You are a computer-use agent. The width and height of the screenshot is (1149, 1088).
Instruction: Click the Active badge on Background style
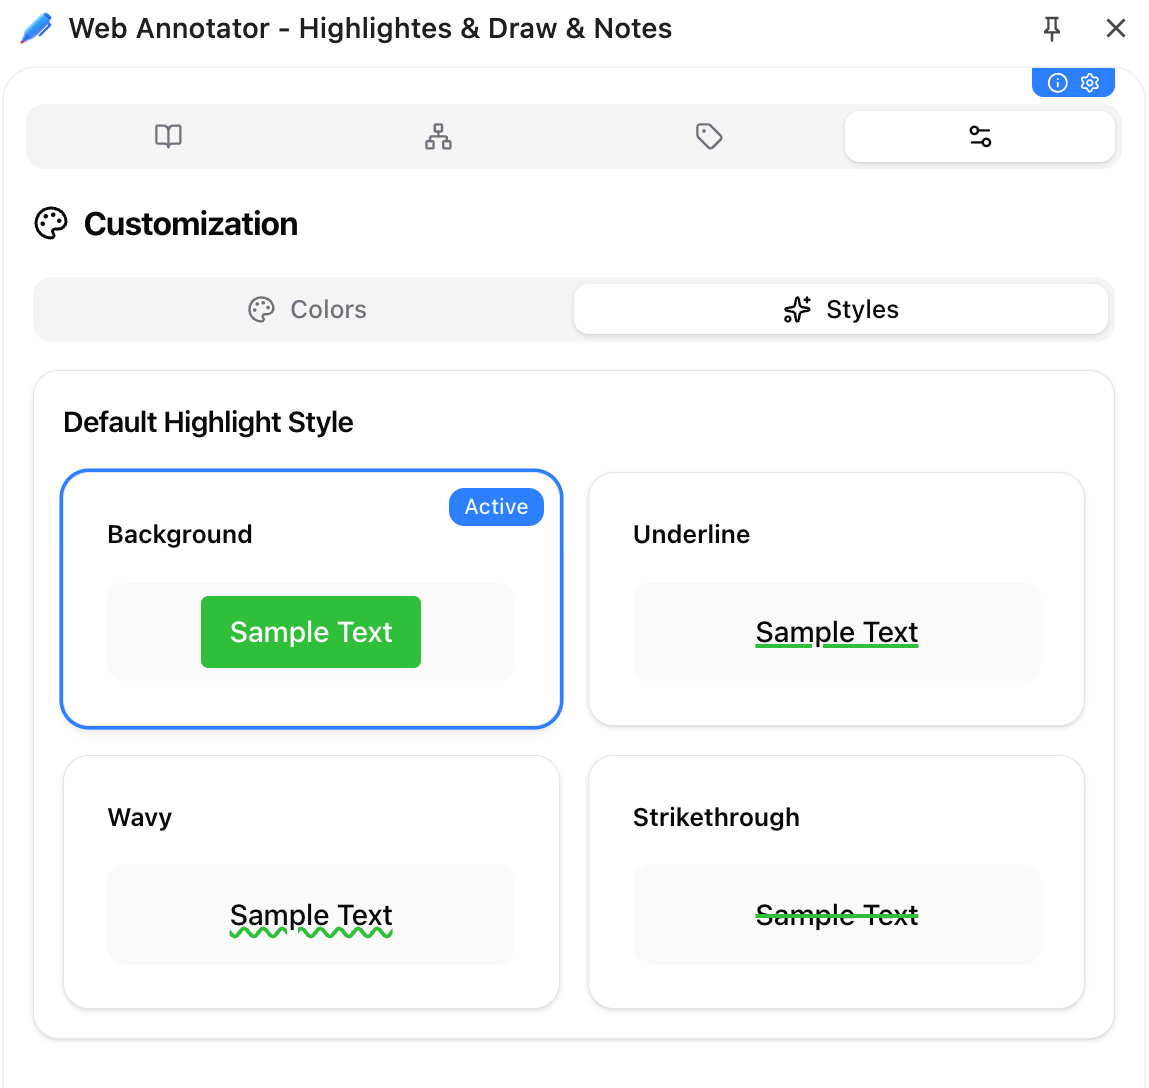[x=496, y=507]
